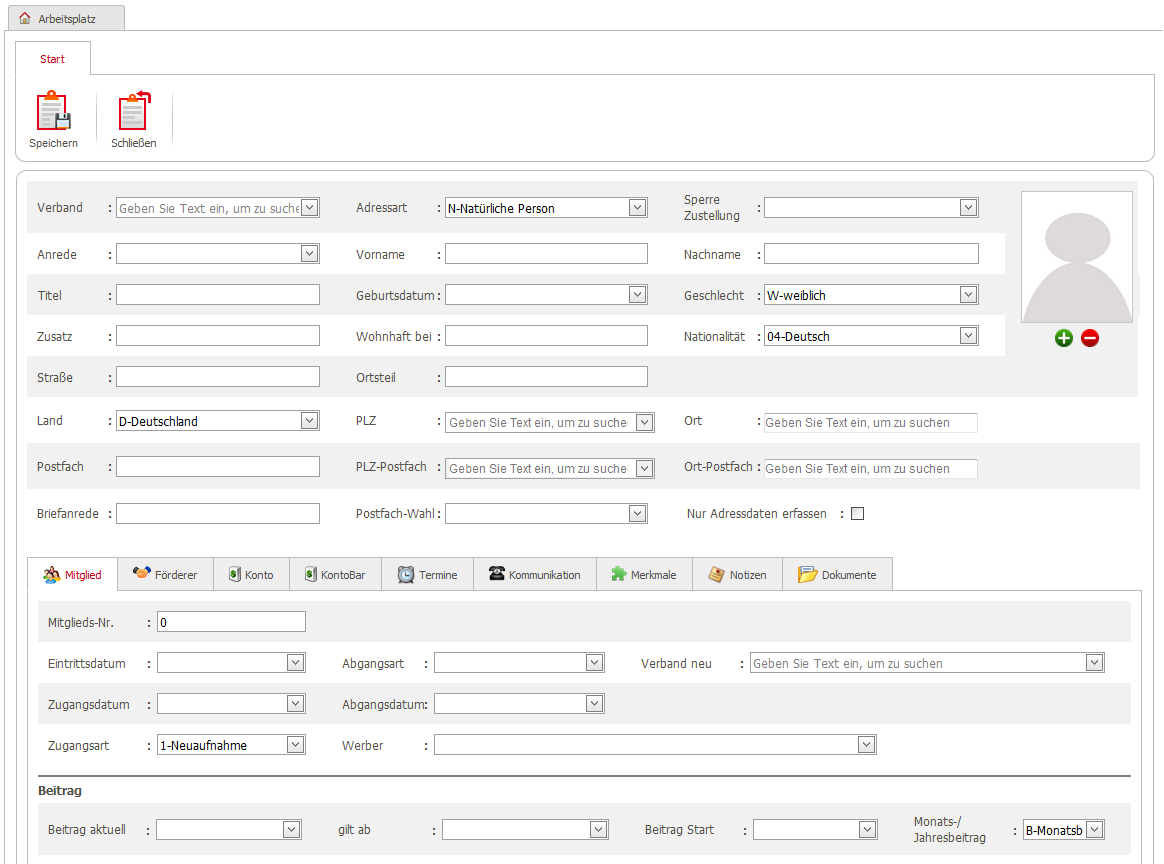Select the Konto tab
1164x864 pixels.
point(250,575)
